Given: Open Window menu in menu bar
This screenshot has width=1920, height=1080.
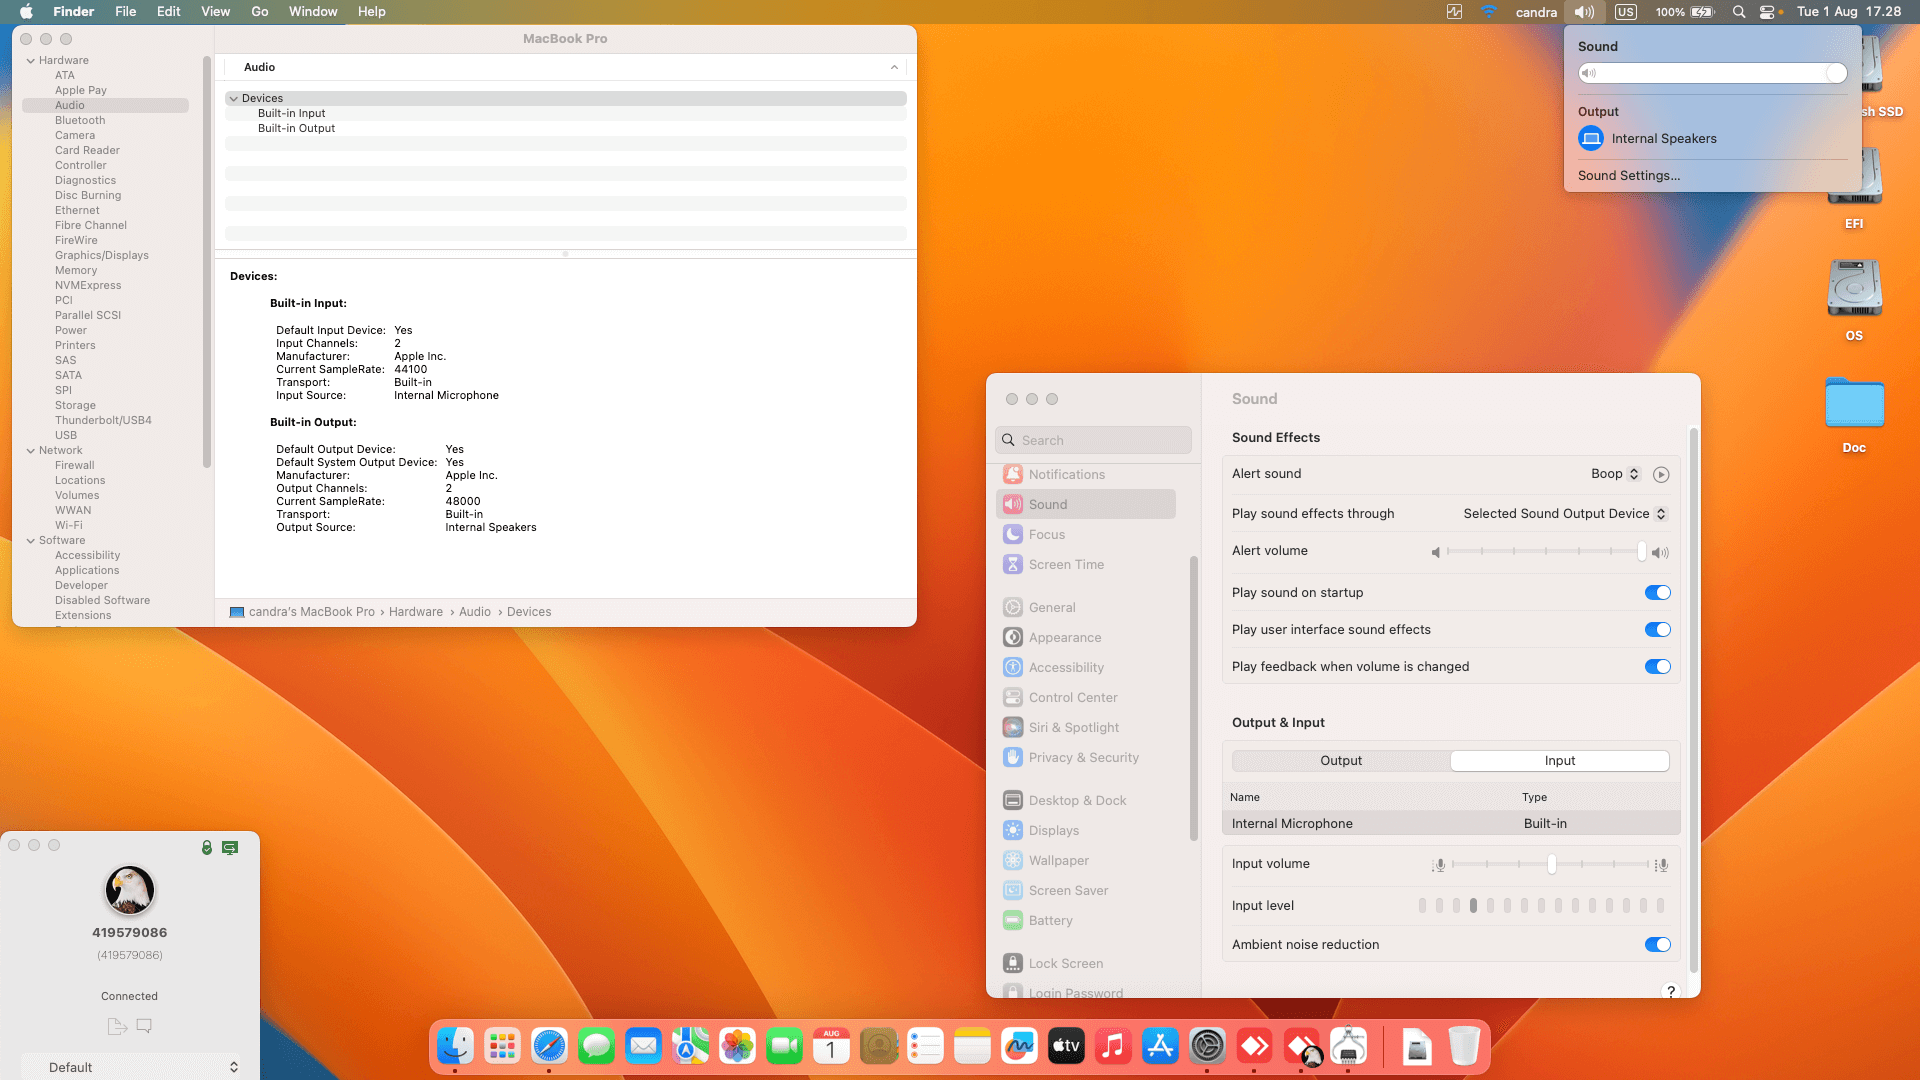Looking at the screenshot, I should tap(313, 12).
